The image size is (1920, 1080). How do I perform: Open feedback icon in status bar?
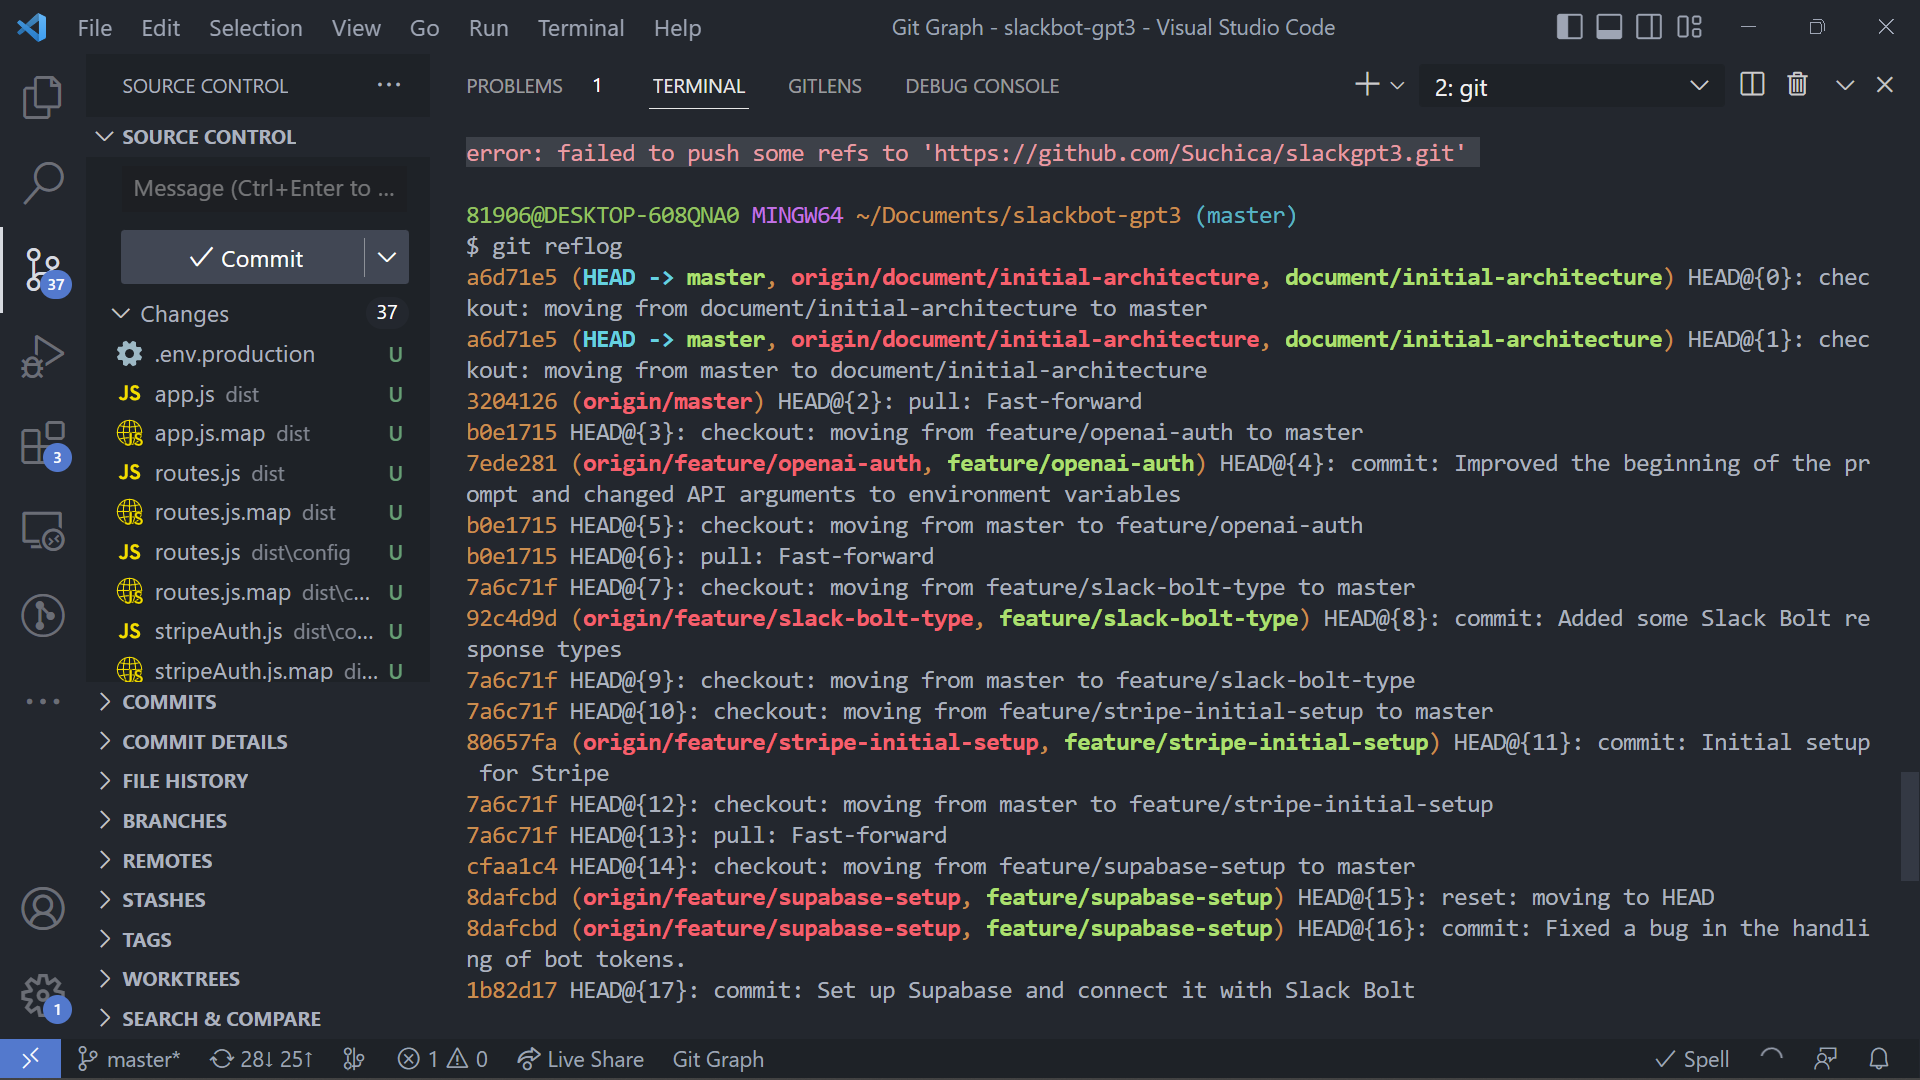1825,1059
